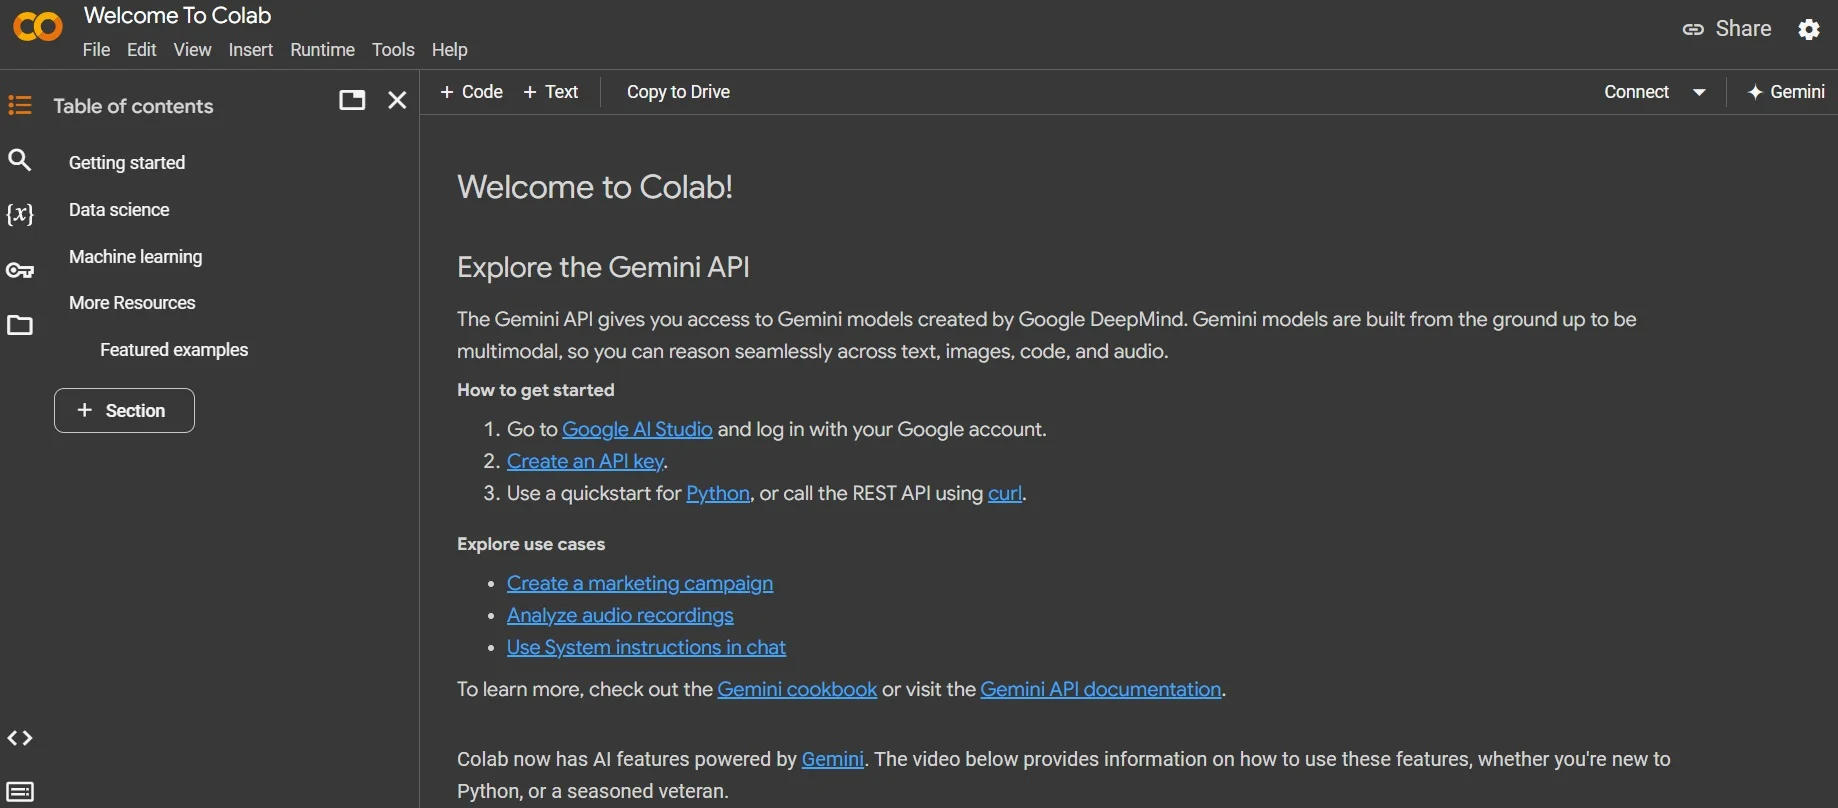The height and width of the screenshot is (808, 1838).
Task: Open the Create an API key link
Action: 585,462
